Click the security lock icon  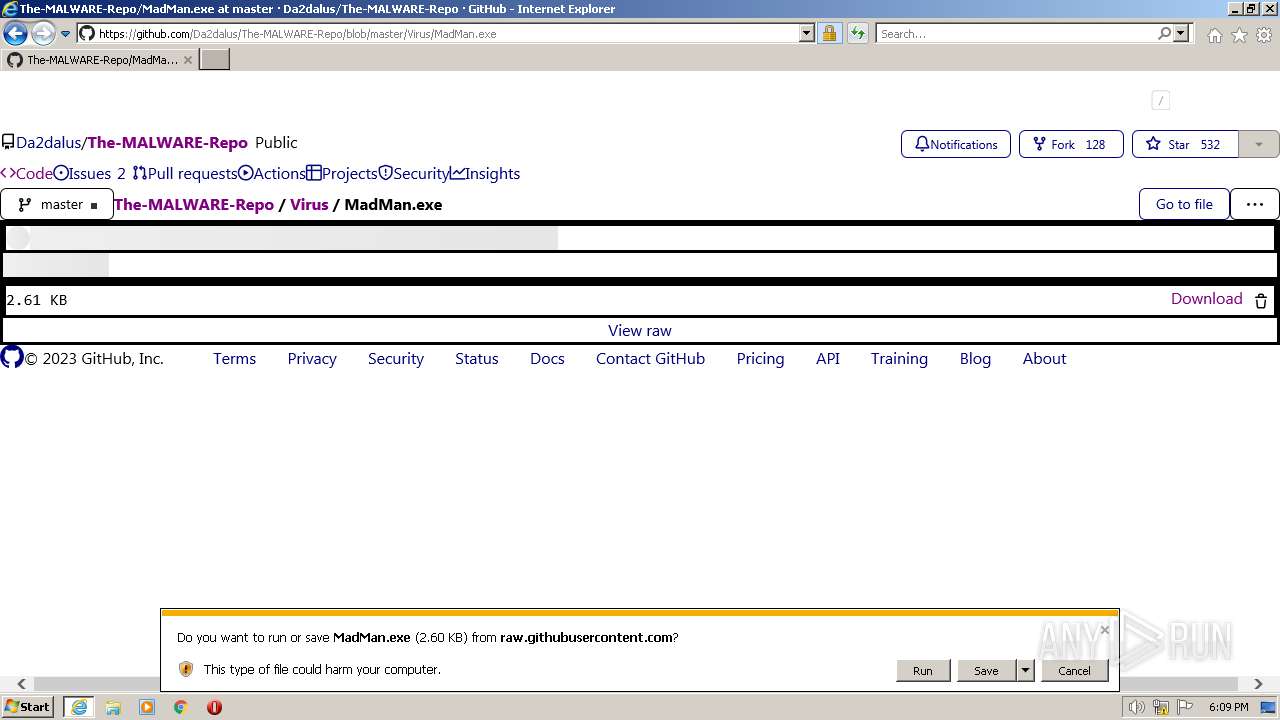pos(829,33)
